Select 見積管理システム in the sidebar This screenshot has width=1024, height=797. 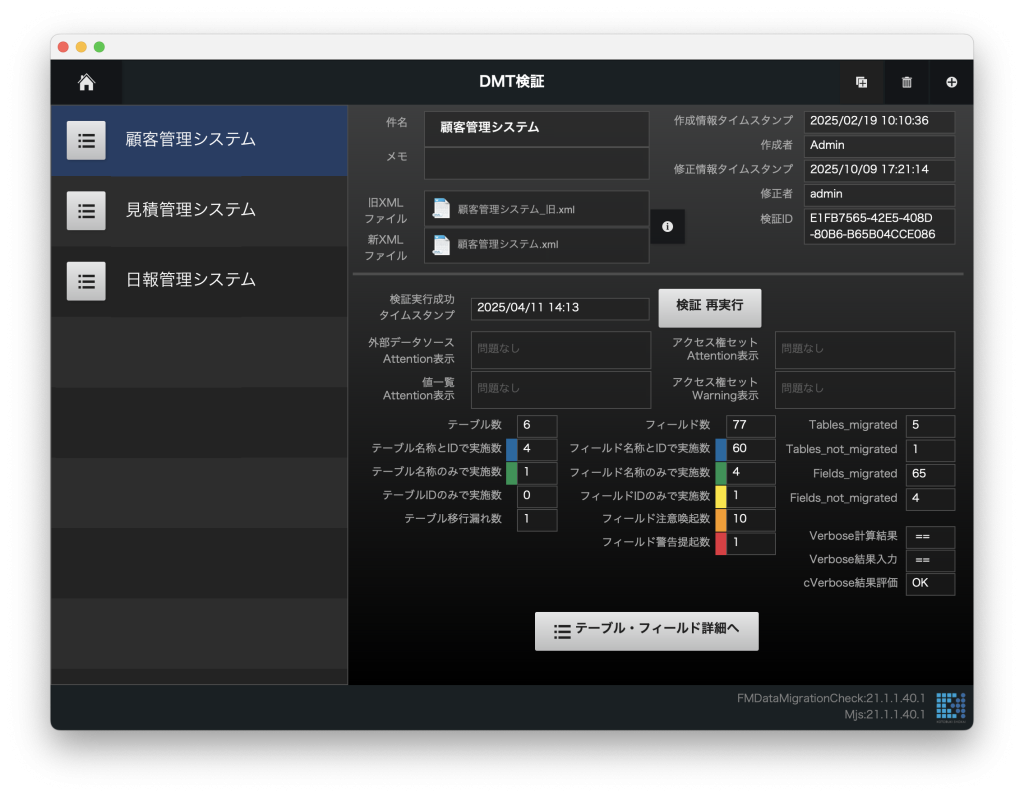tap(191, 210)
